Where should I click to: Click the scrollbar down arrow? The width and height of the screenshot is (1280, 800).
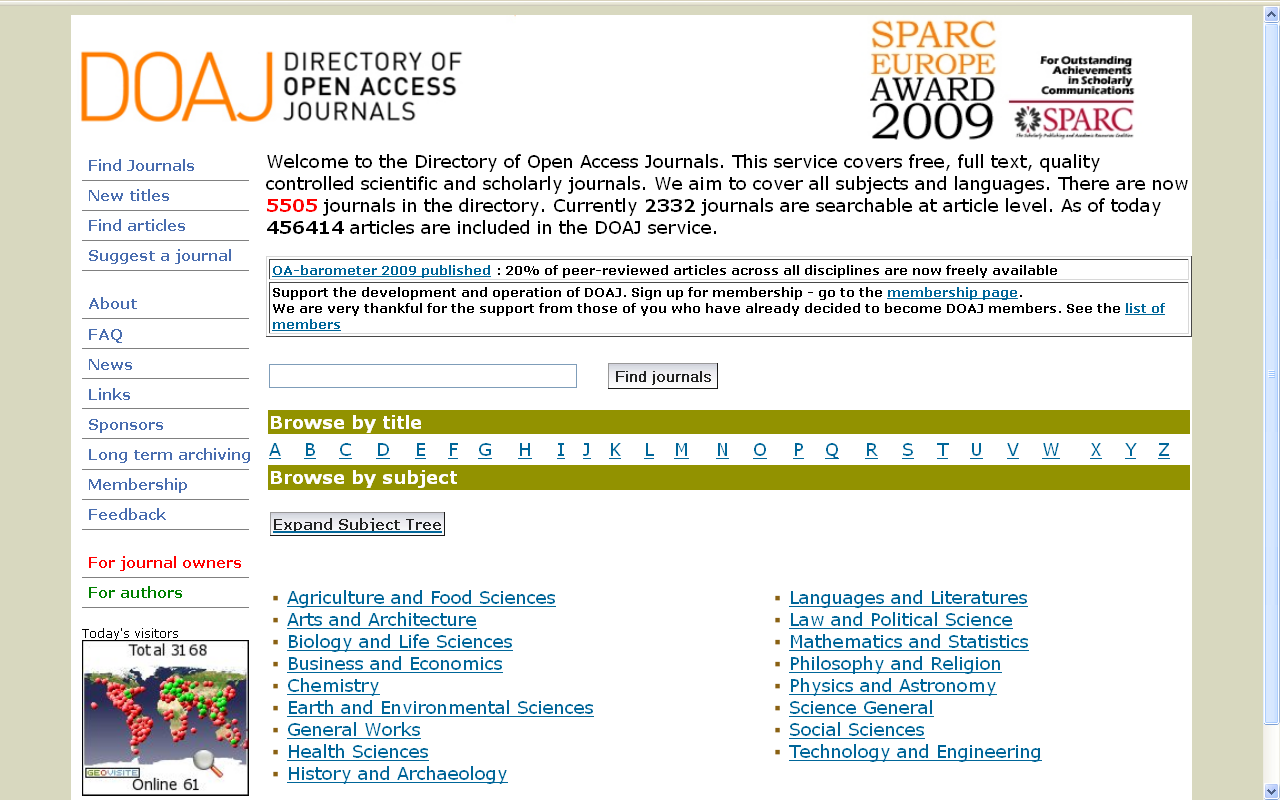(x=1272, y=791)
